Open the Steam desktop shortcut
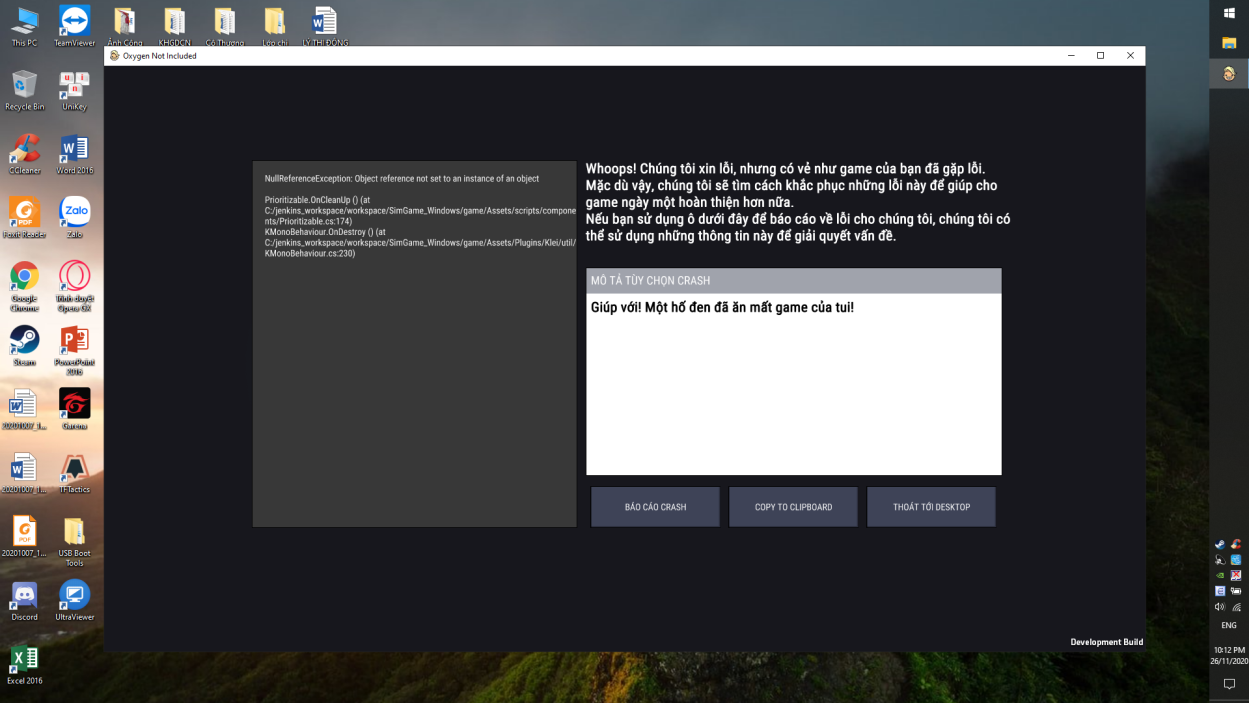Viewport: 1249px width, 703px height. tap(24, 347)
